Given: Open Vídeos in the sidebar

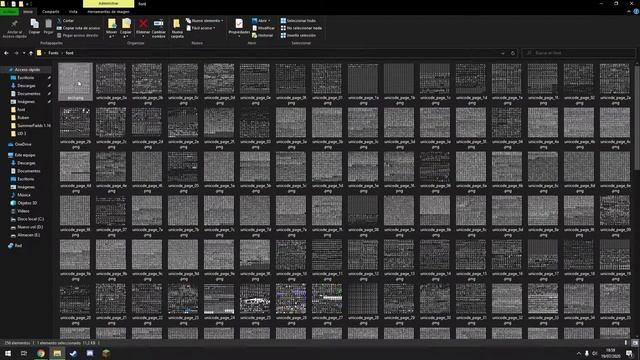Looking at the screenshot, I should (20, 211).
